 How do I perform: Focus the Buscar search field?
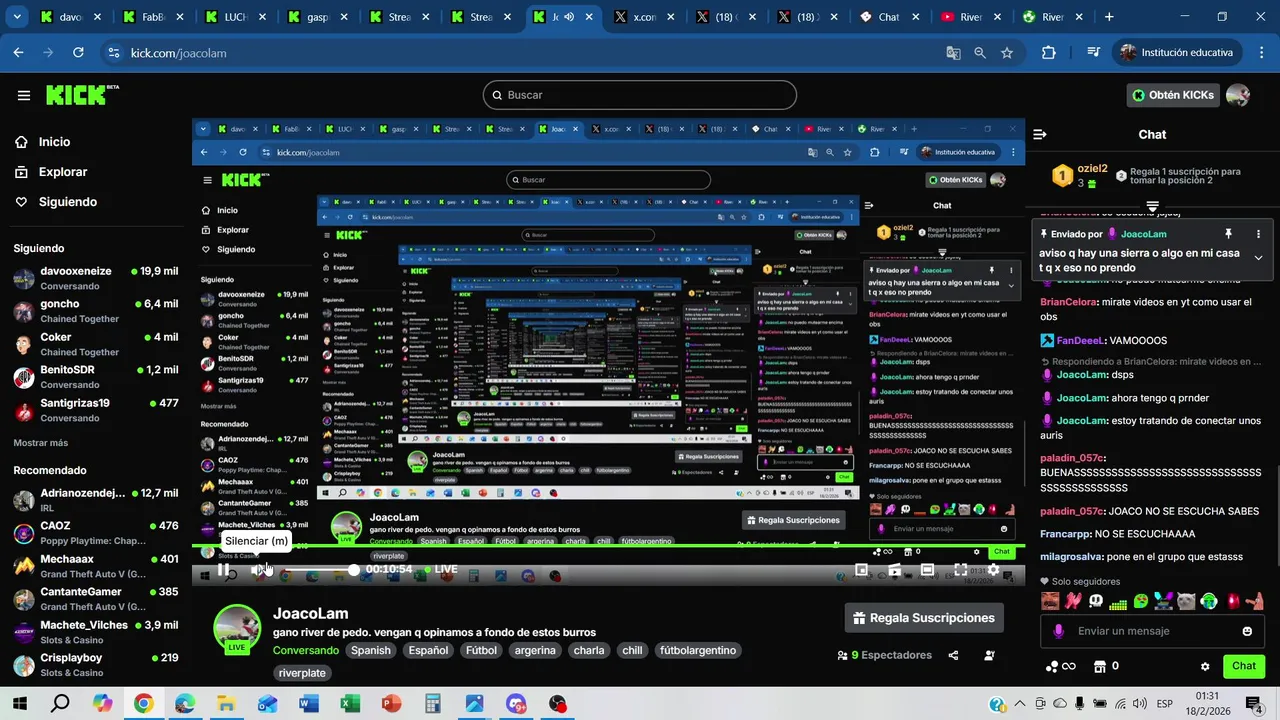640,95
